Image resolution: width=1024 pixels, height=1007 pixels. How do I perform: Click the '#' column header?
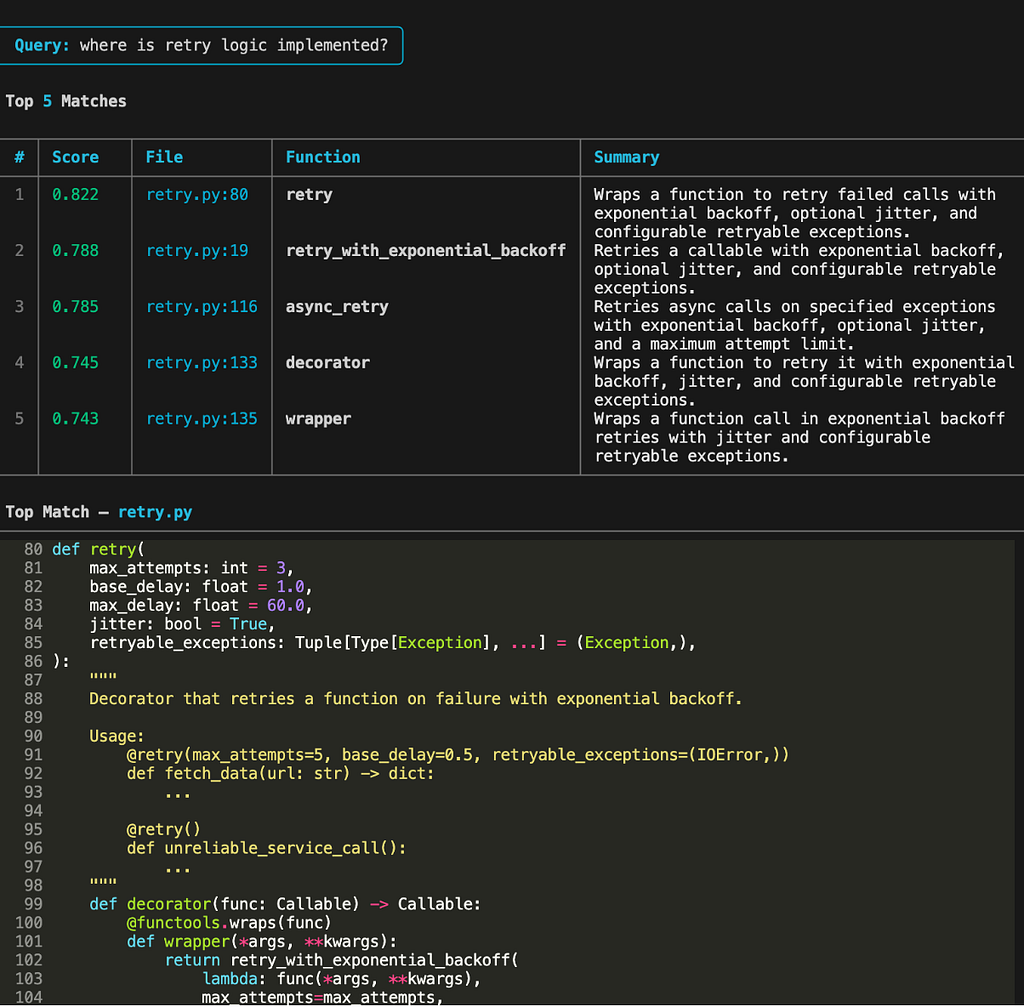[x=20, y=157]
